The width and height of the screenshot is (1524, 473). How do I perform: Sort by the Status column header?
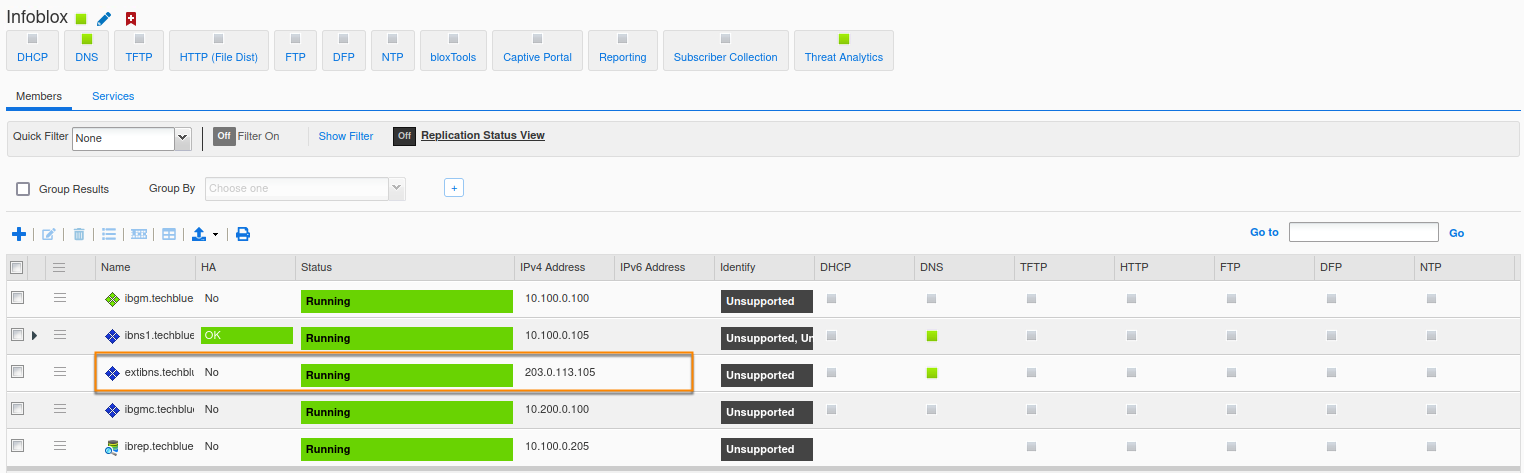pyautogui.click(x=405, y=267)
